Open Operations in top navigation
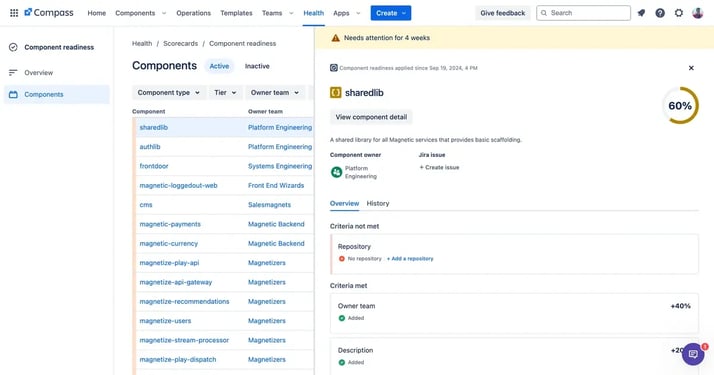Image resolution: width=714 pixels, height=375 pixels. click(194, 13)
